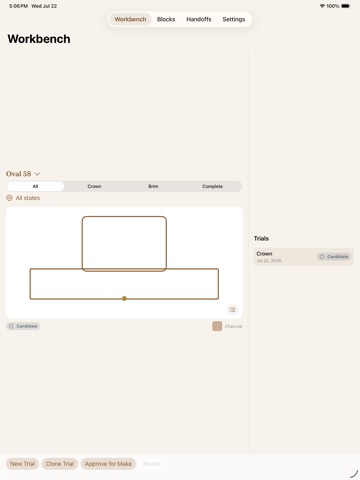
Task: Switch to the Blocks tab
Action: pyautogui.click(x=166, y=19)
